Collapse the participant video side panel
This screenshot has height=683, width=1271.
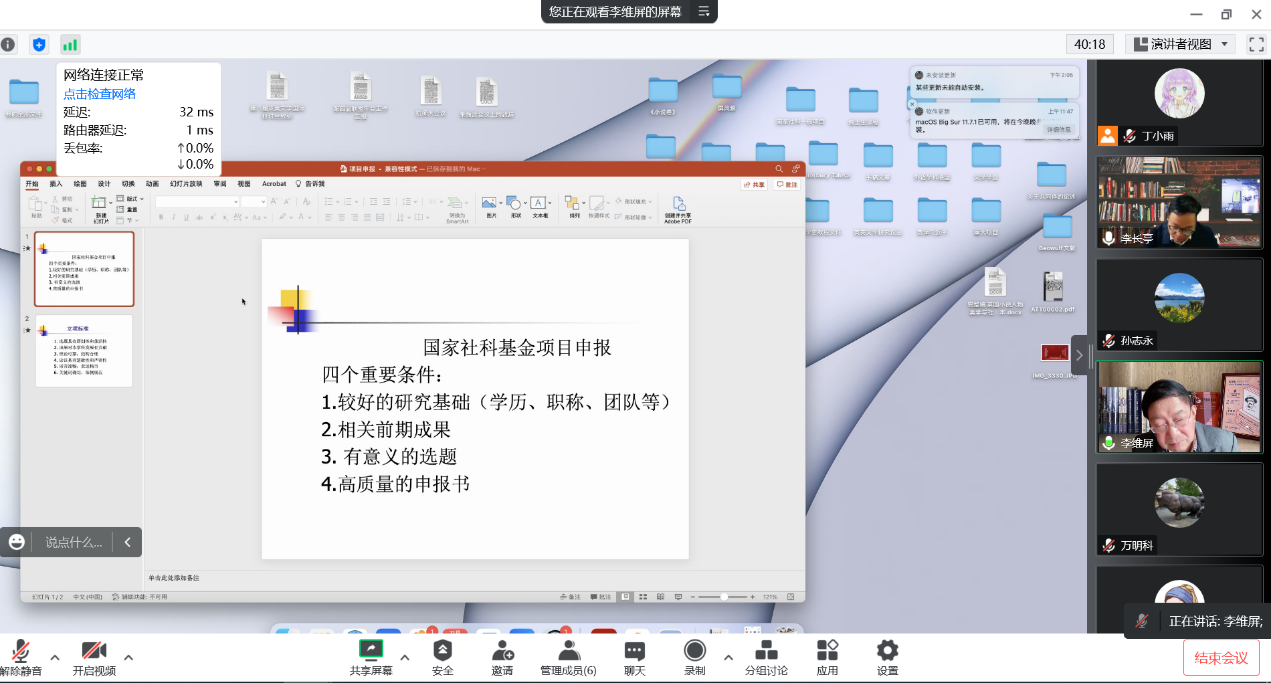(1080, 354)
